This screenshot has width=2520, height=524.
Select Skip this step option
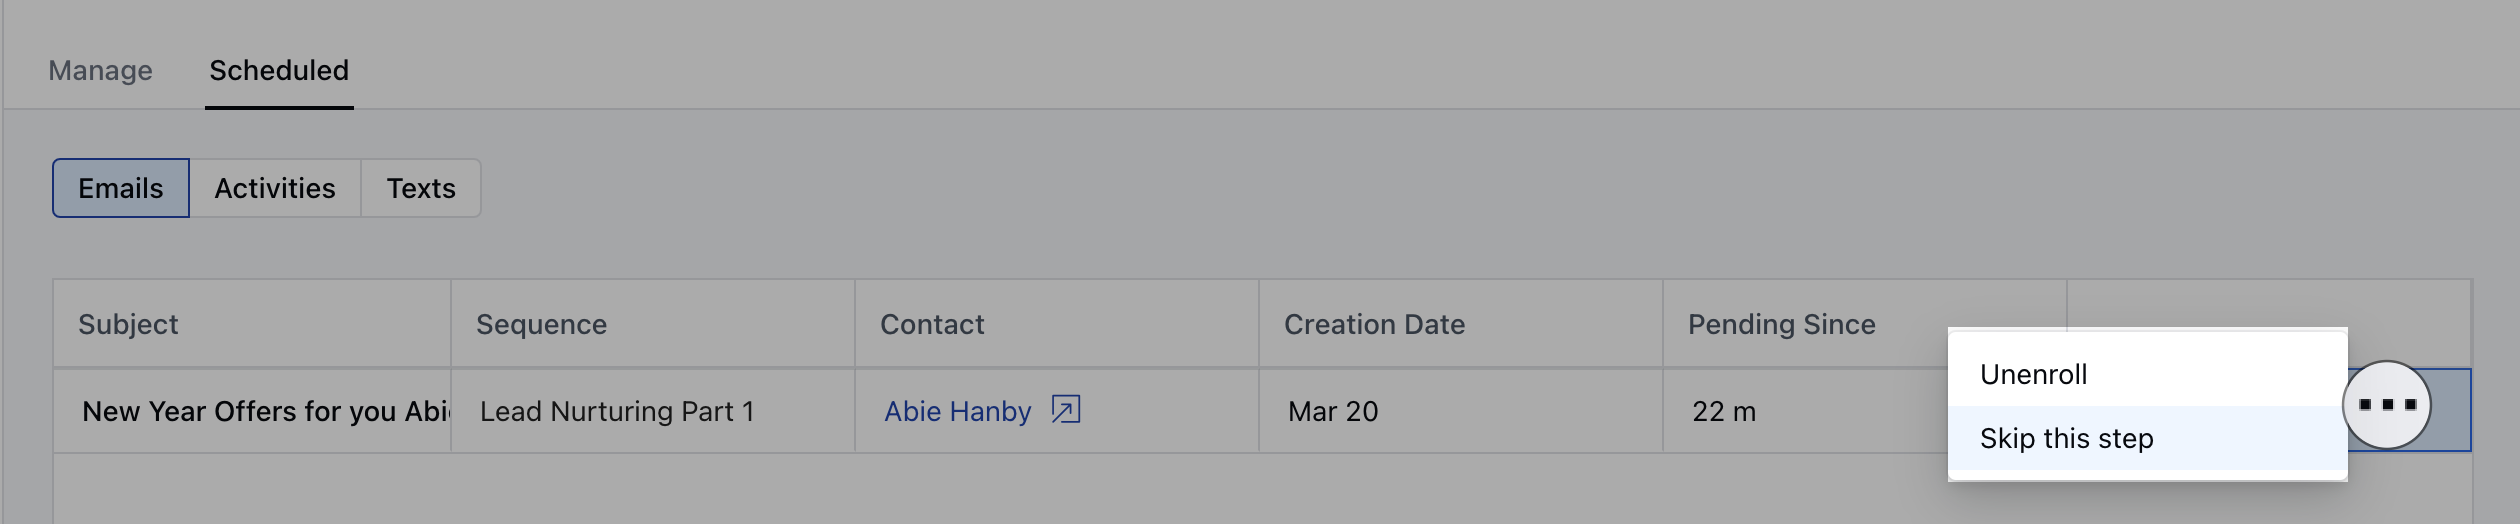coord(2147,438)
